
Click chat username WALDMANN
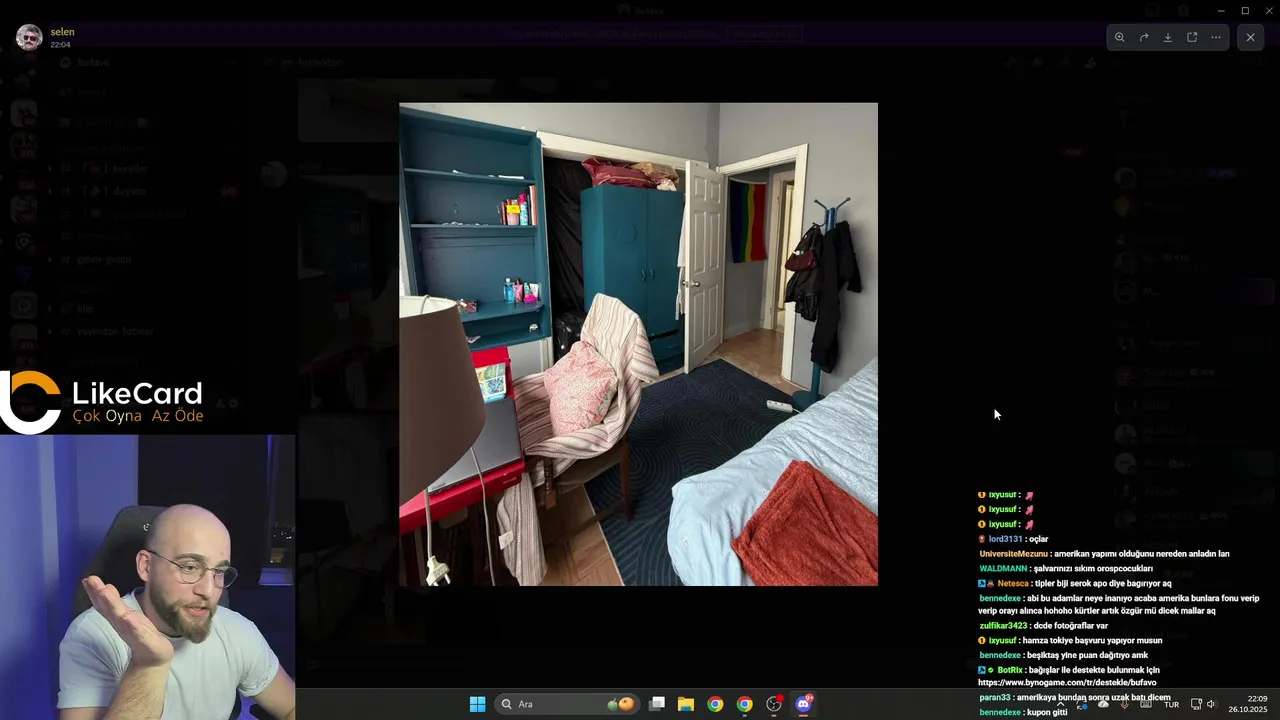coord(1003,569)
